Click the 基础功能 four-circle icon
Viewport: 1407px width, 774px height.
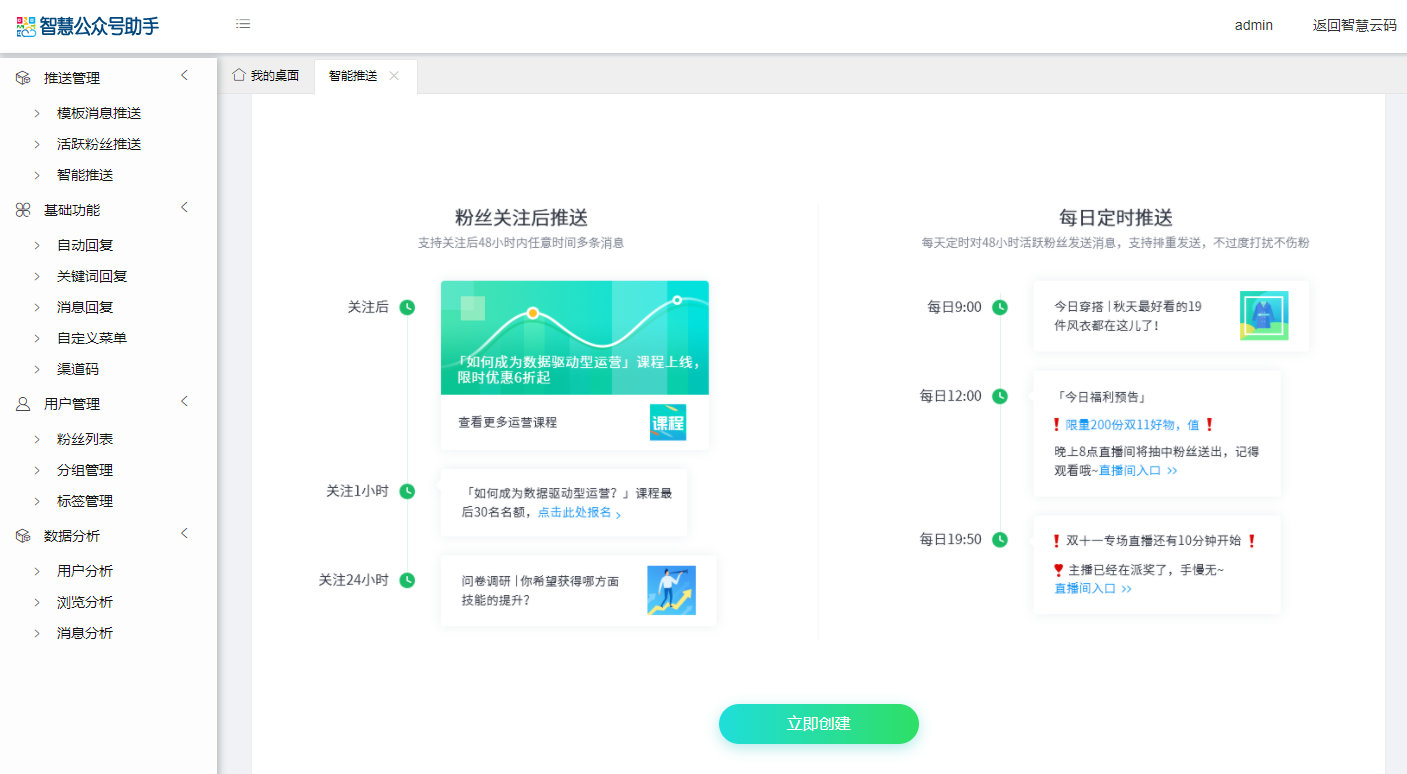(x=23, y=210)
